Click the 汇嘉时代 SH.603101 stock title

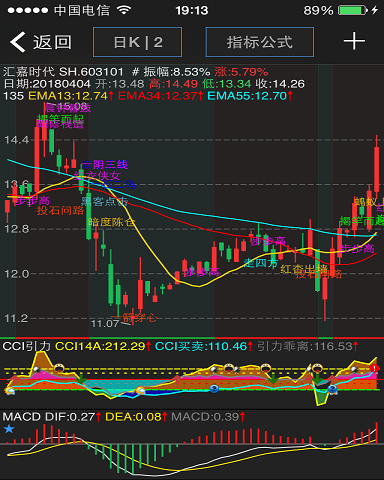tap(63, 72)
